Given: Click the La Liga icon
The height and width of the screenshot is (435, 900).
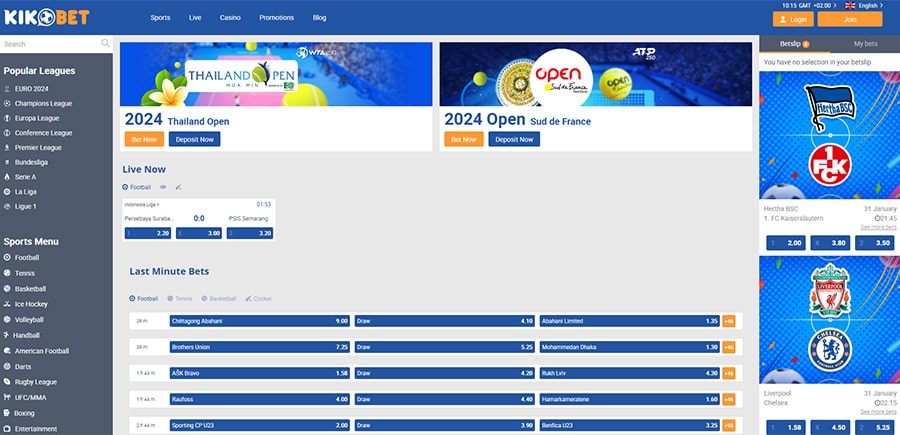Looking at the screenshot, I should click(x=7, y=192).
